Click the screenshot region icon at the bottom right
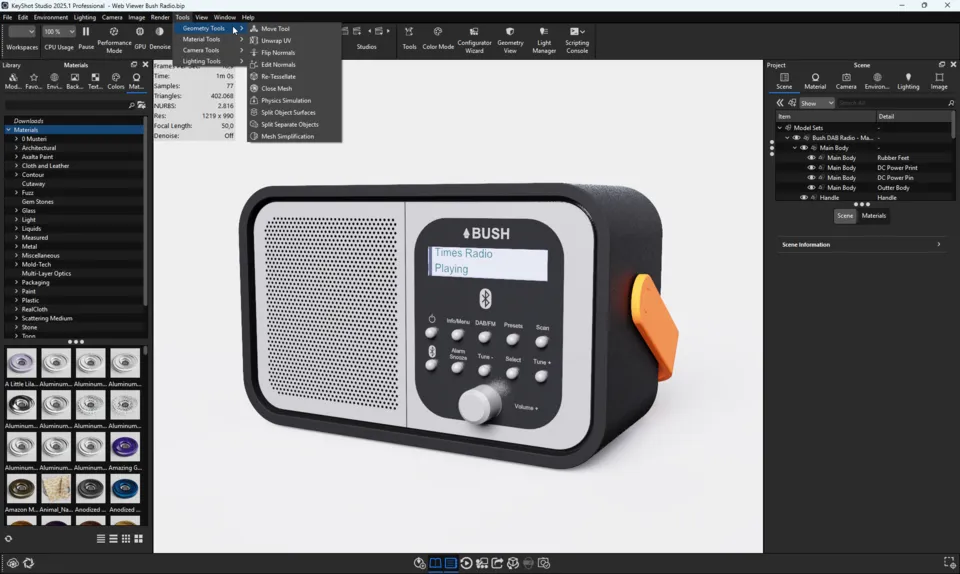Screen dimensions: 960x574 949,562
